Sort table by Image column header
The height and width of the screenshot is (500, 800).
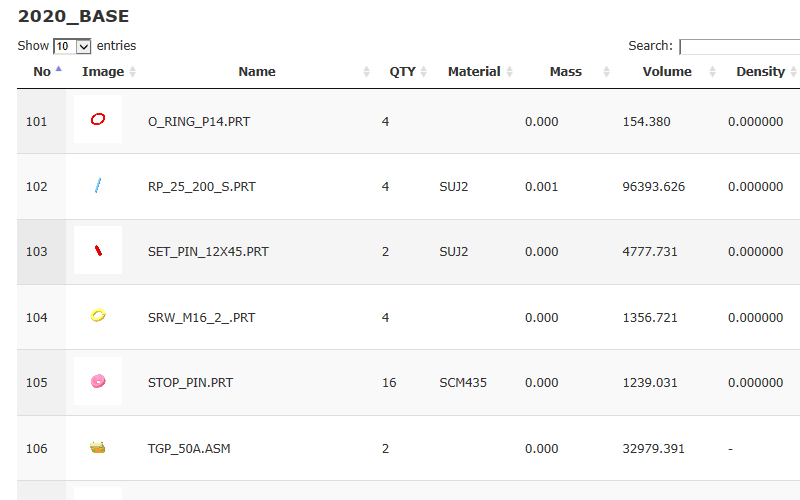(x=103, y=71)
